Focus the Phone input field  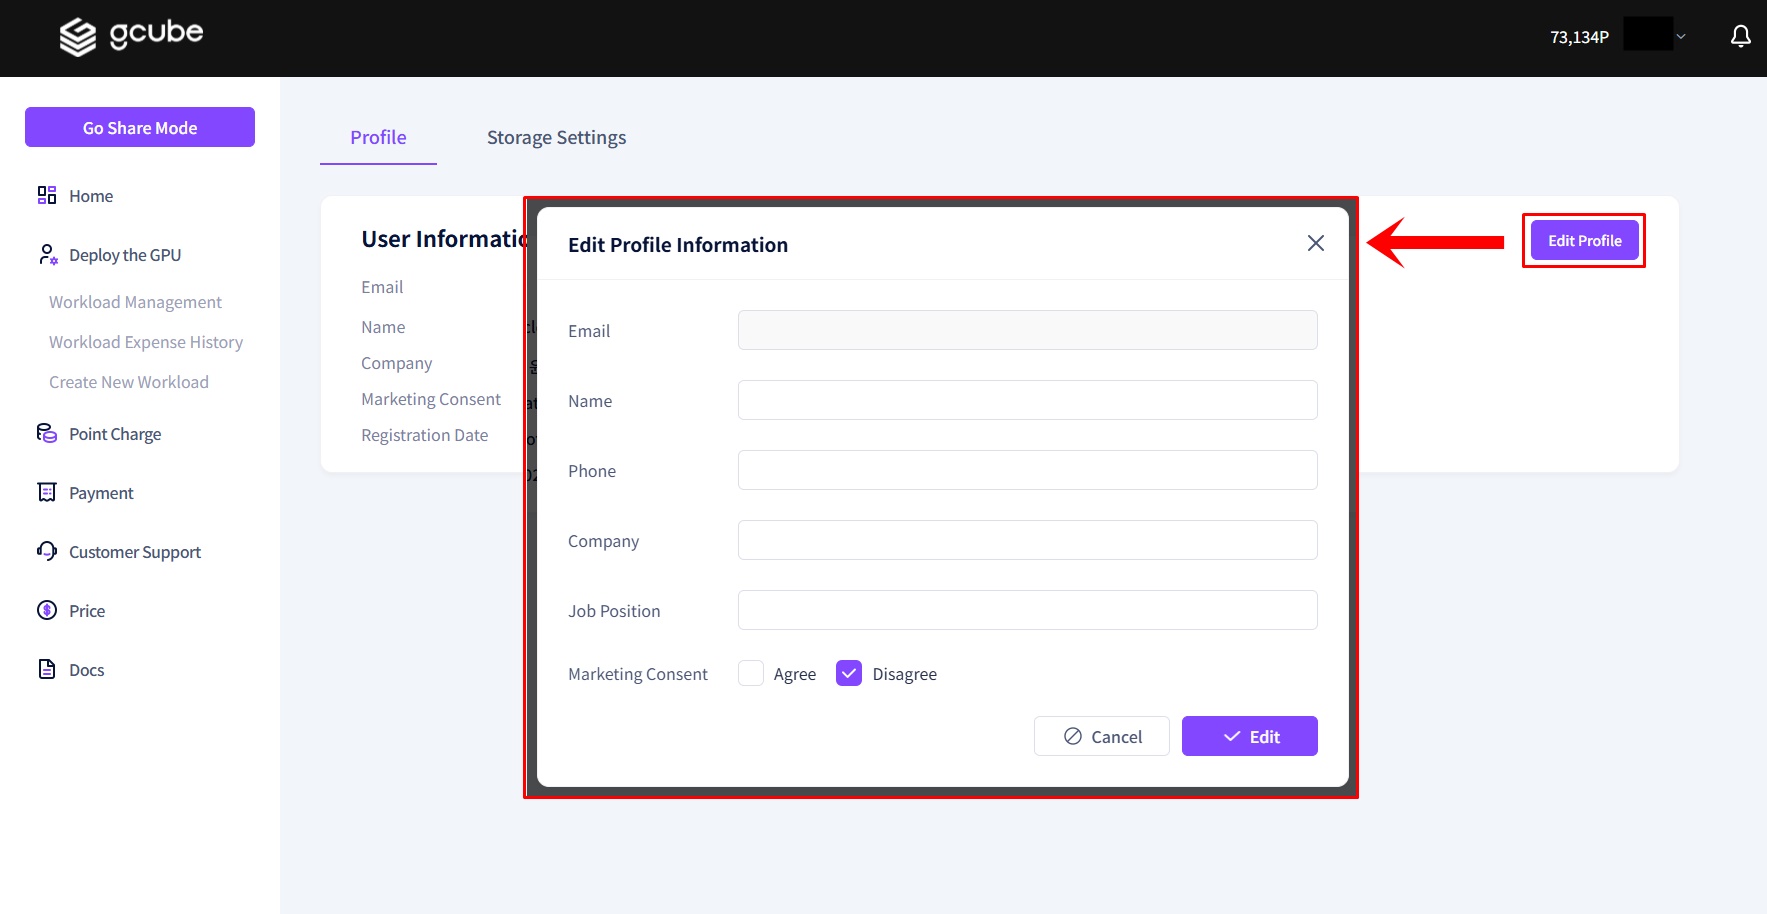[1027, 470]
